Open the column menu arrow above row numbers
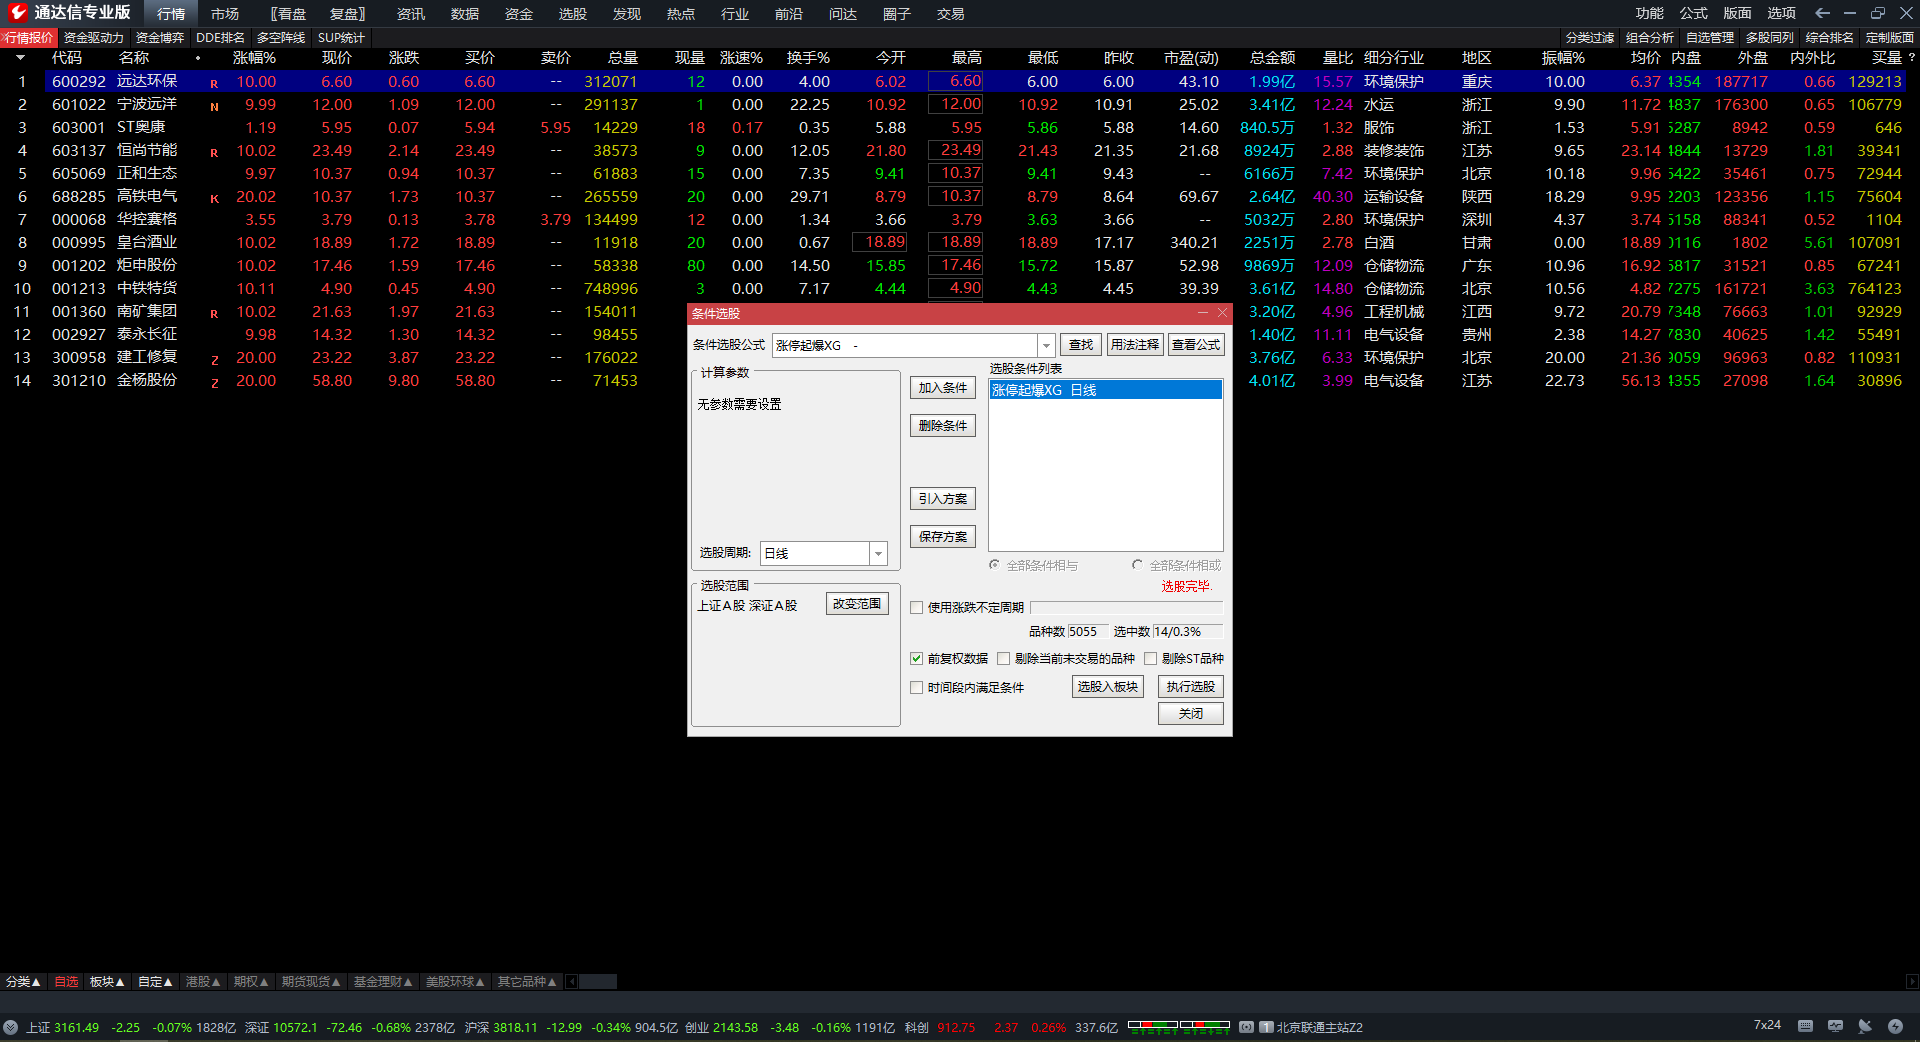Screen dimensions: 1920x1042 point(20,58)
